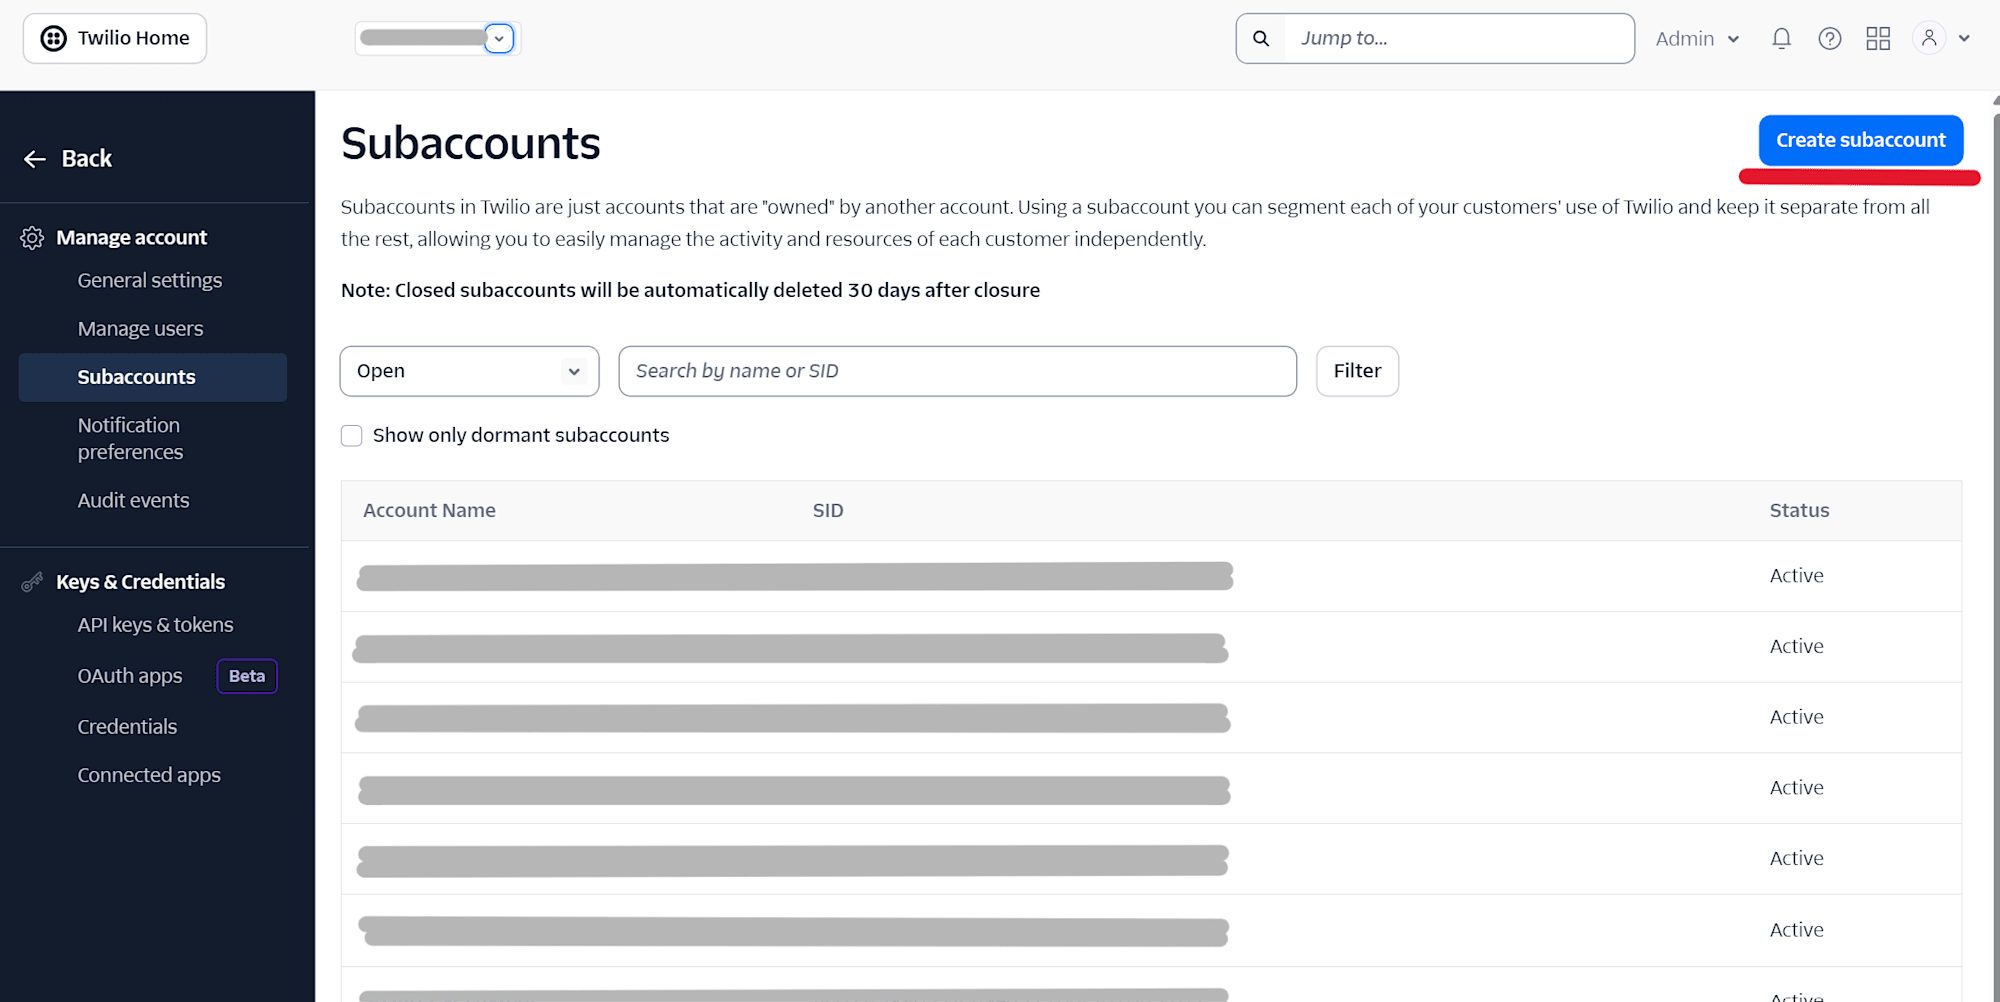Click the Manage account gear icon

coord(31,237)
